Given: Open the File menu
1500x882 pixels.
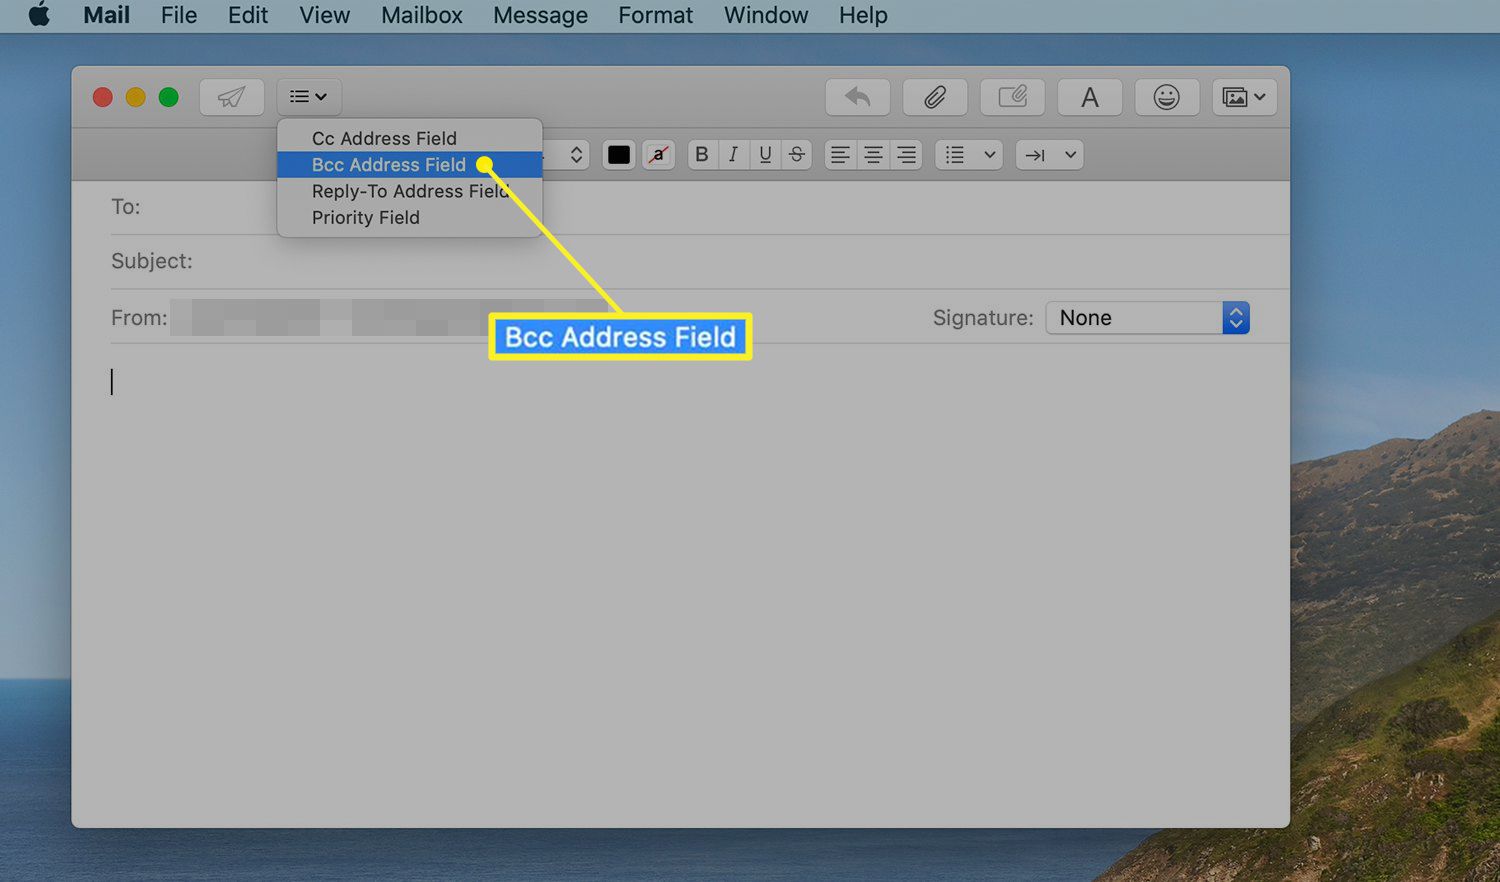Looking at the screenshot, I should [179, 15].
